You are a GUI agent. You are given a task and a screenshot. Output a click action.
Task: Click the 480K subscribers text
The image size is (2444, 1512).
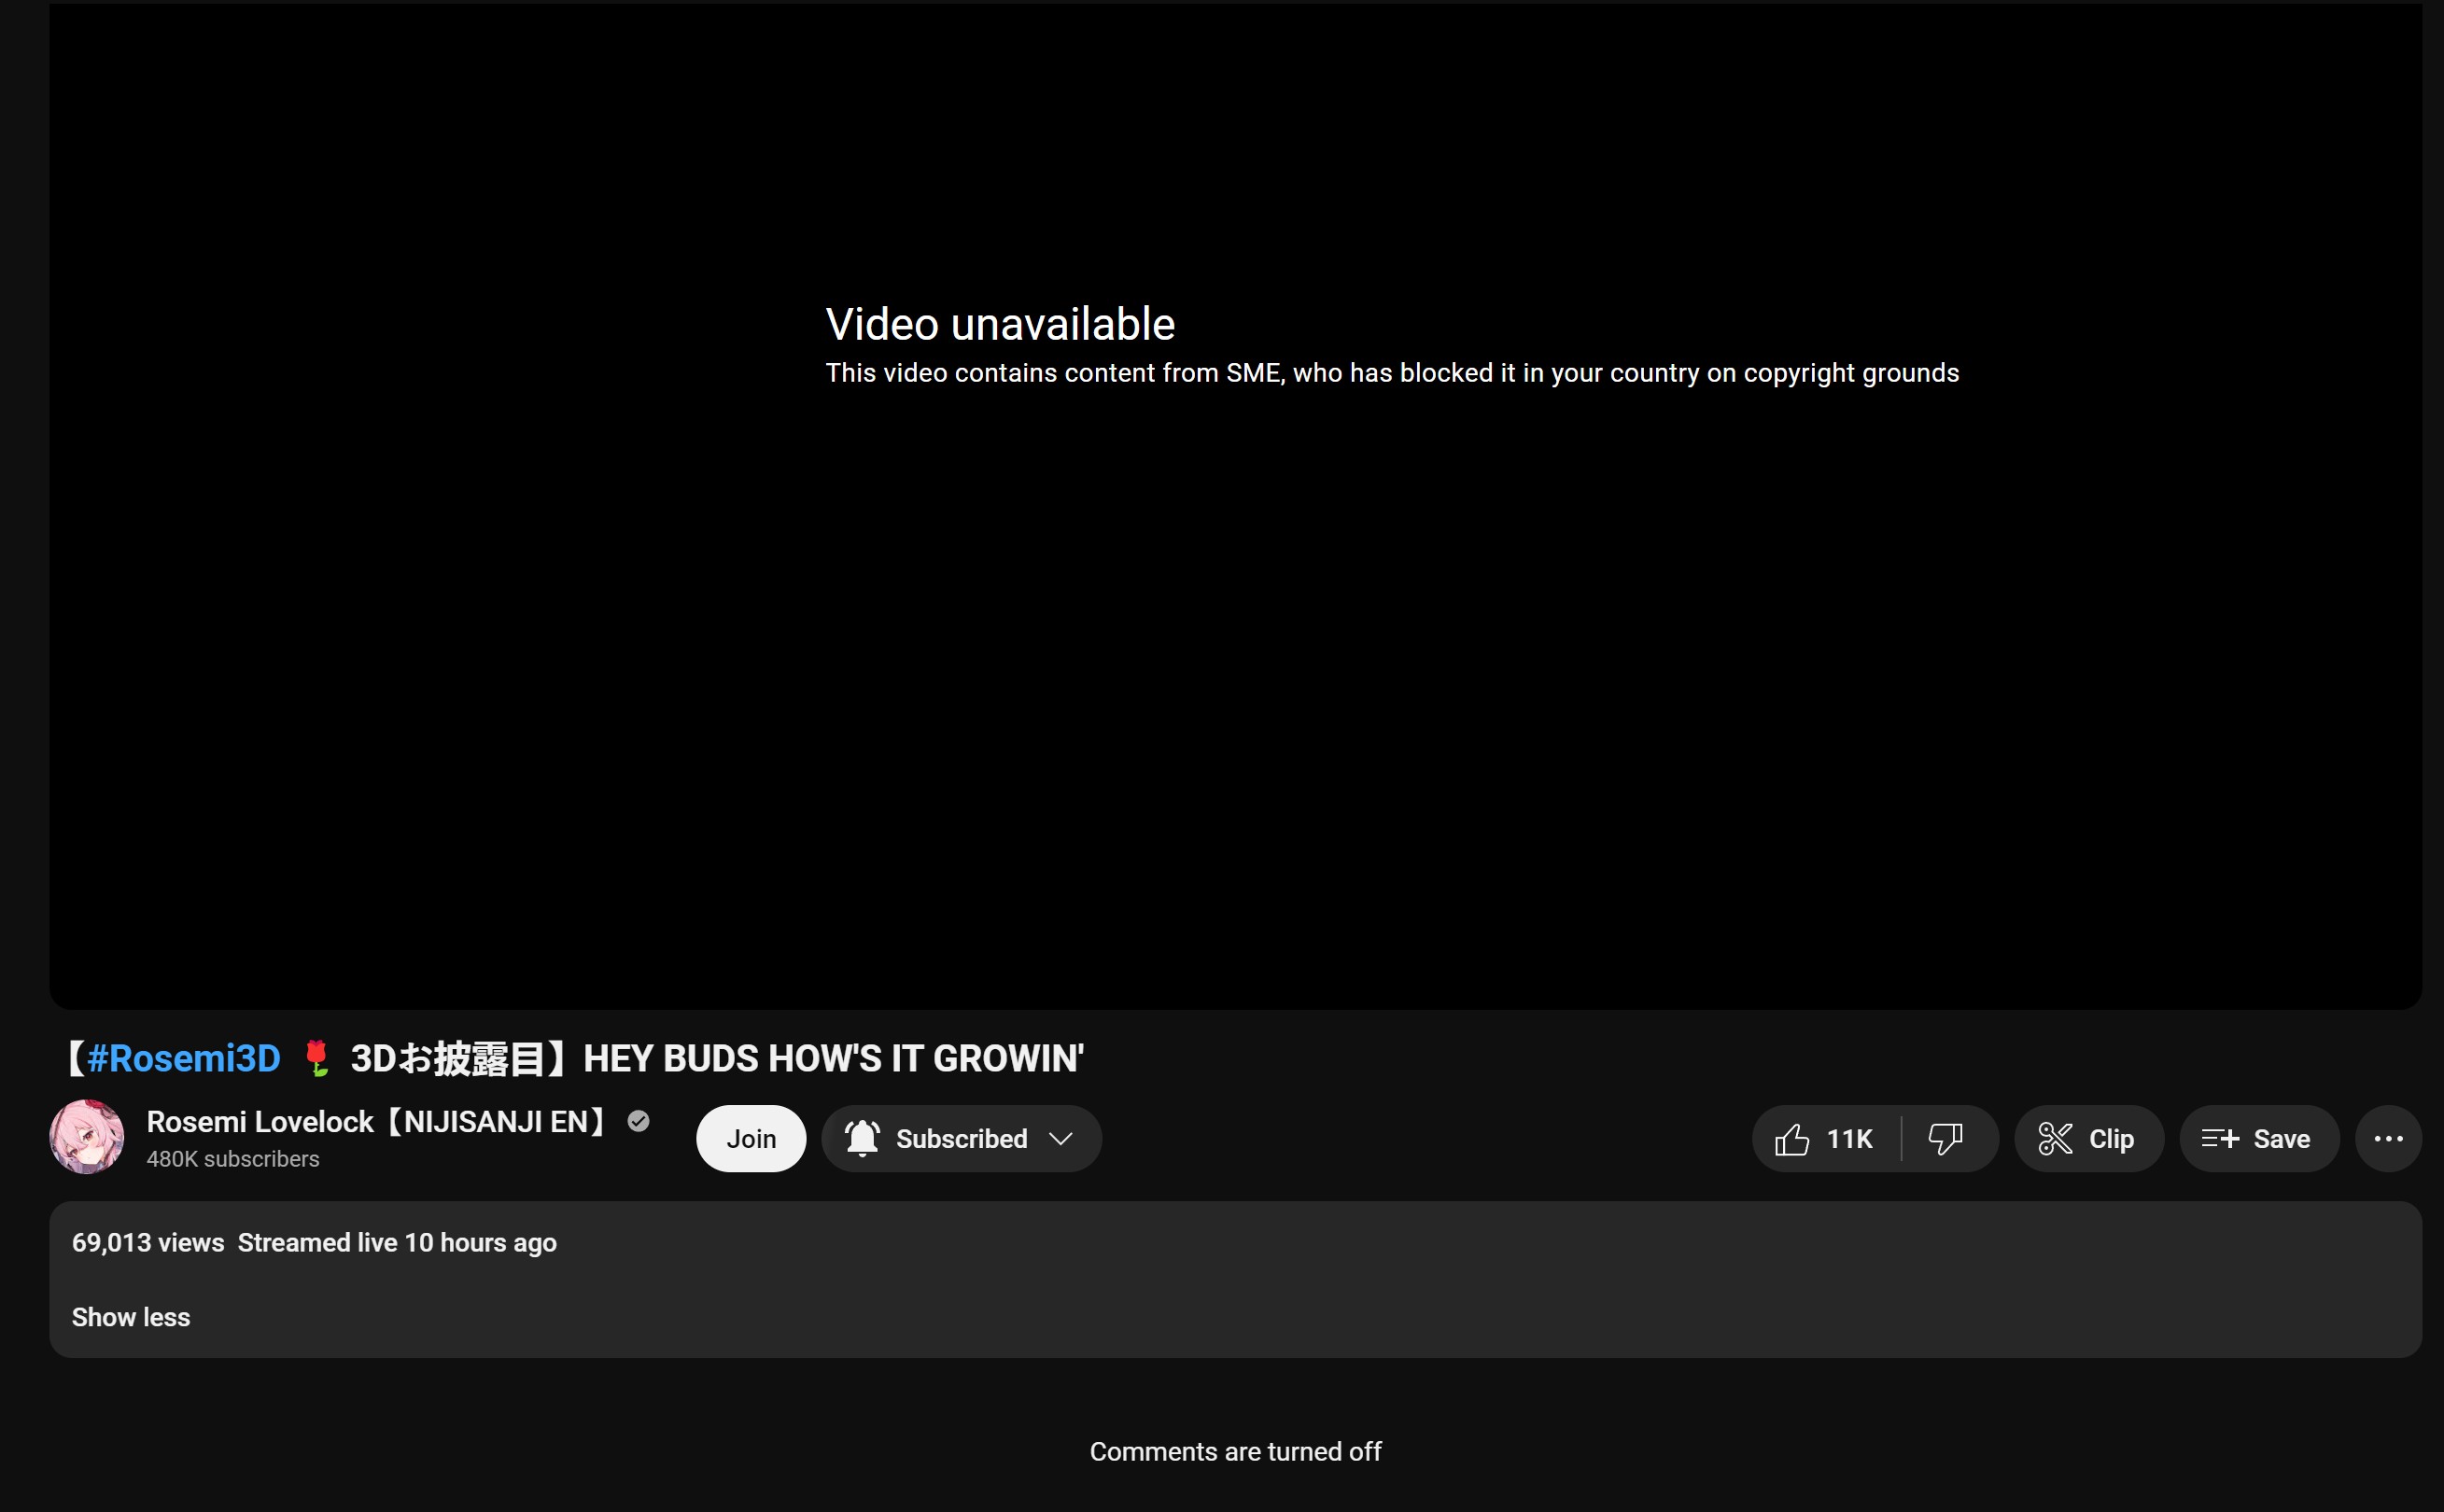tap(233, 1159)
